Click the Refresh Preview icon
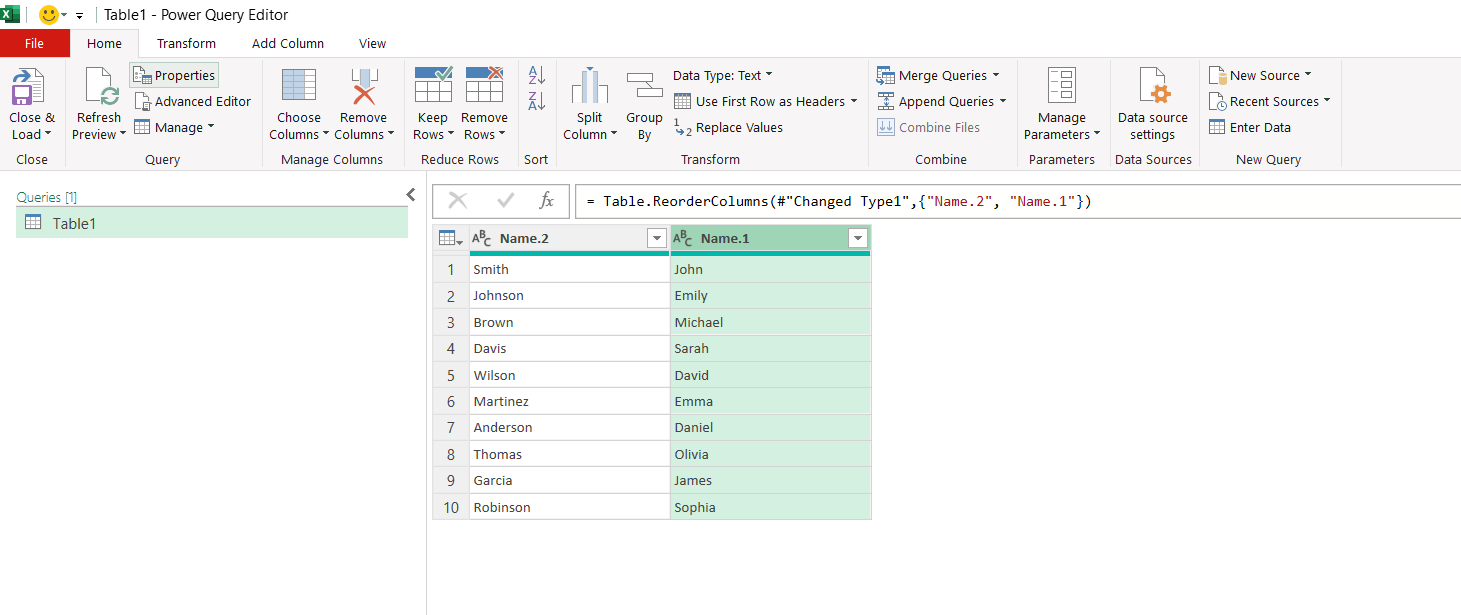 pos(100,87)
